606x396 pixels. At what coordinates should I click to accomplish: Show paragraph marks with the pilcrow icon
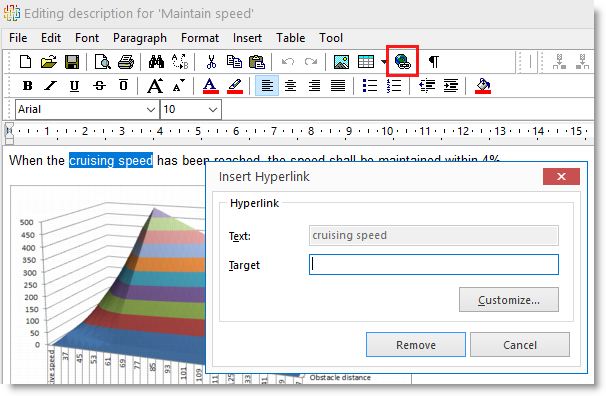[x=434, y=62]
